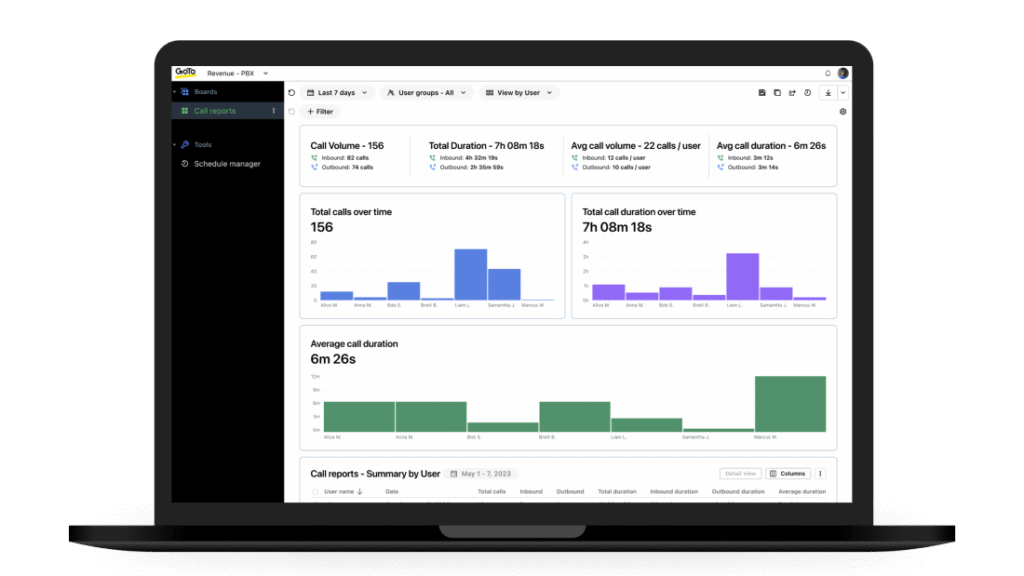Click the Columns button
This screenshot has height=576, width=1024.
point(788,474)
